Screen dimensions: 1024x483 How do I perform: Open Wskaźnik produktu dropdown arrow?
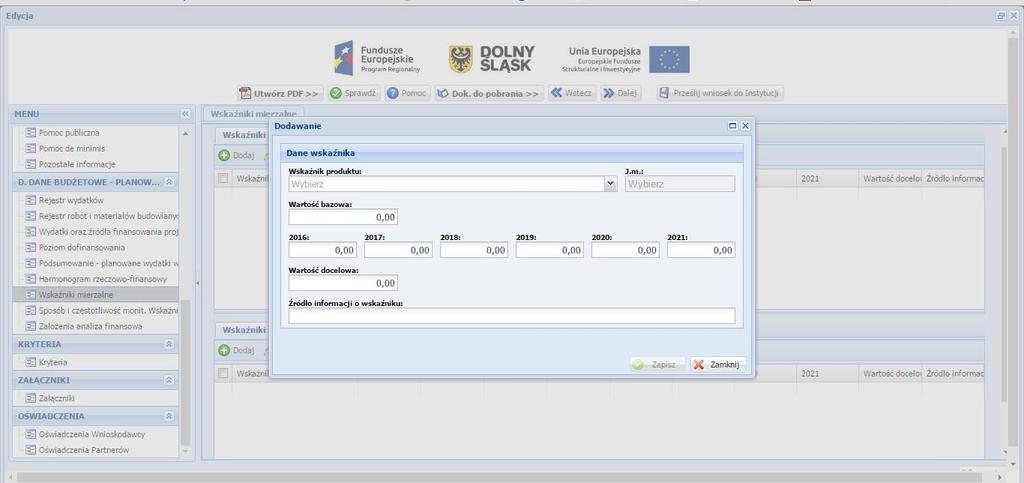[611, 184]
